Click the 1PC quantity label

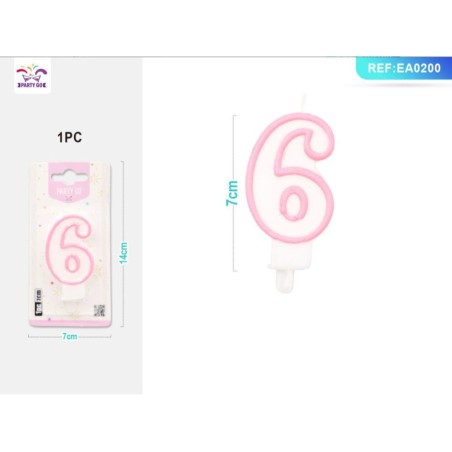[x=69, y=137]
